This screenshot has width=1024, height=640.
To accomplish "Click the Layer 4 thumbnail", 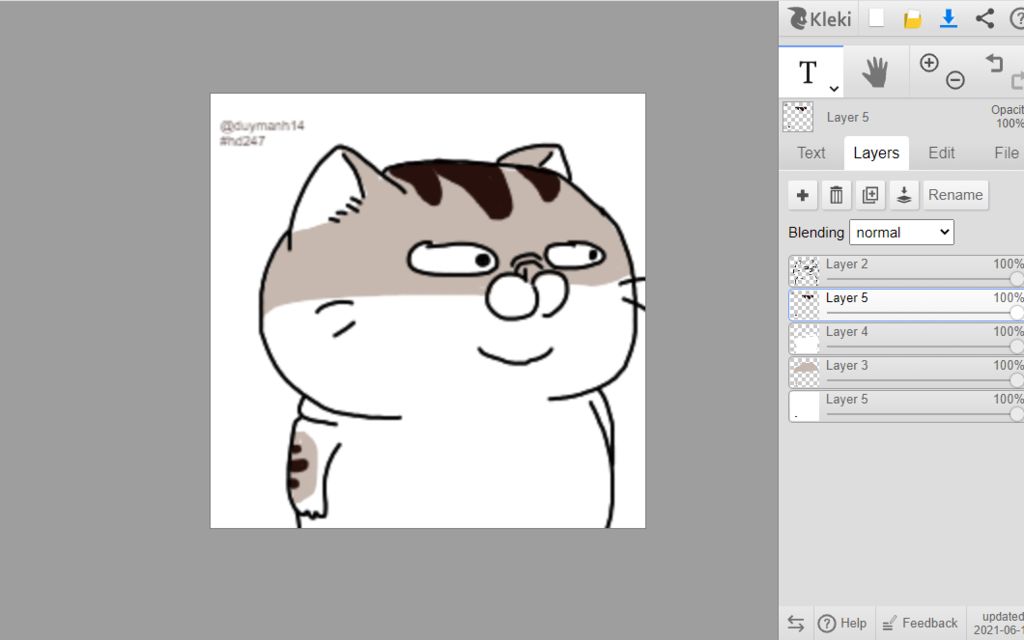I will point(805,340).
